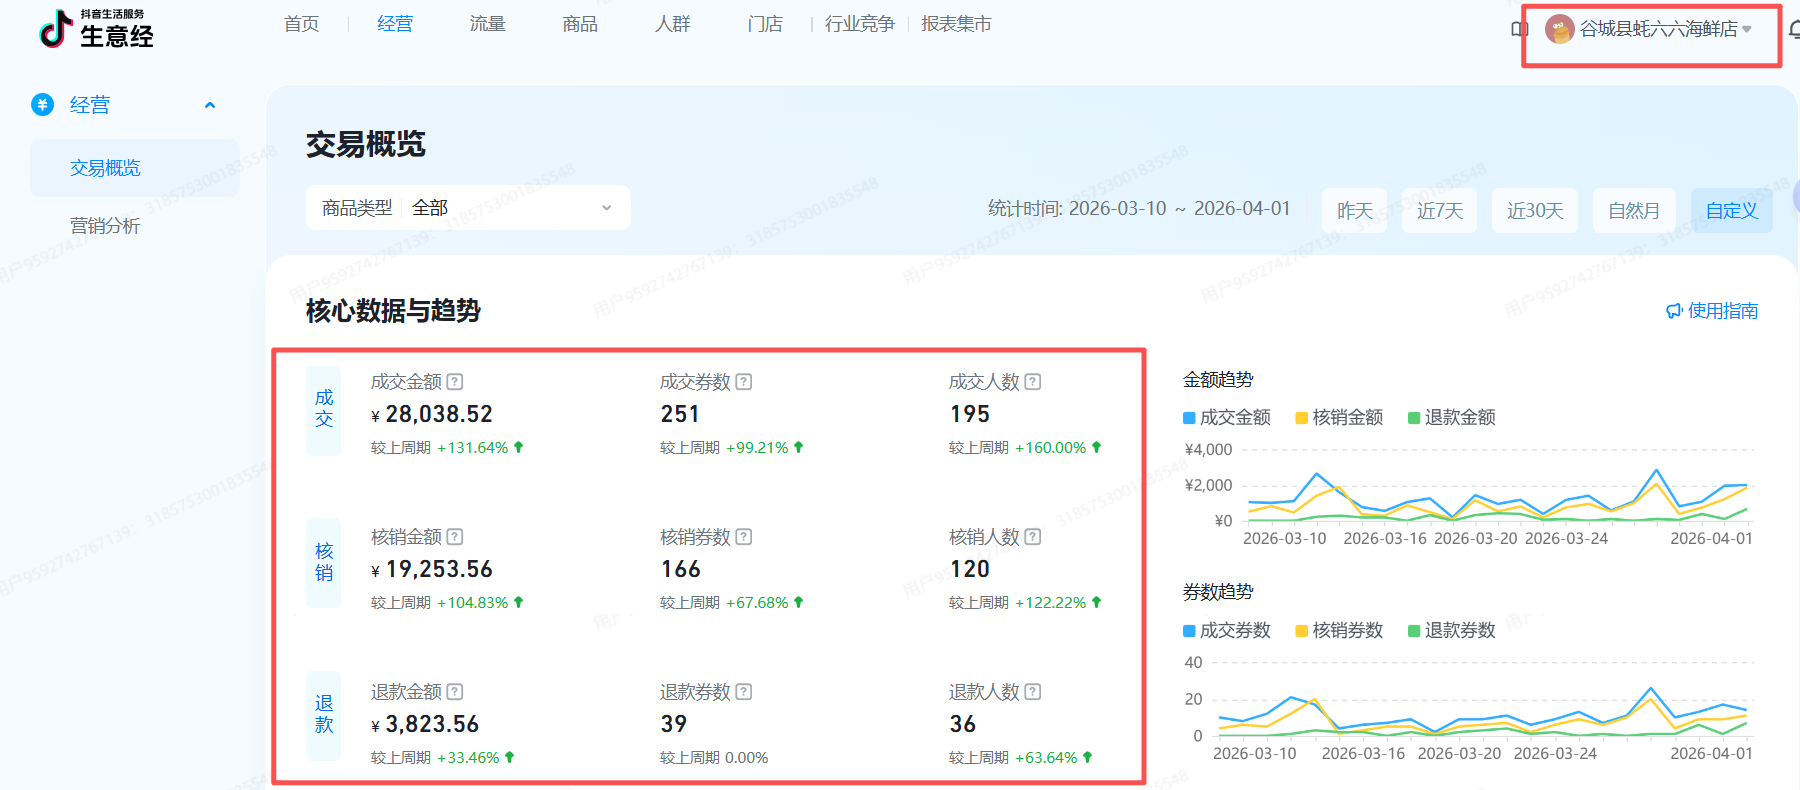Click the yen icon beside 经营 sidebar

[x=43, y=105]
